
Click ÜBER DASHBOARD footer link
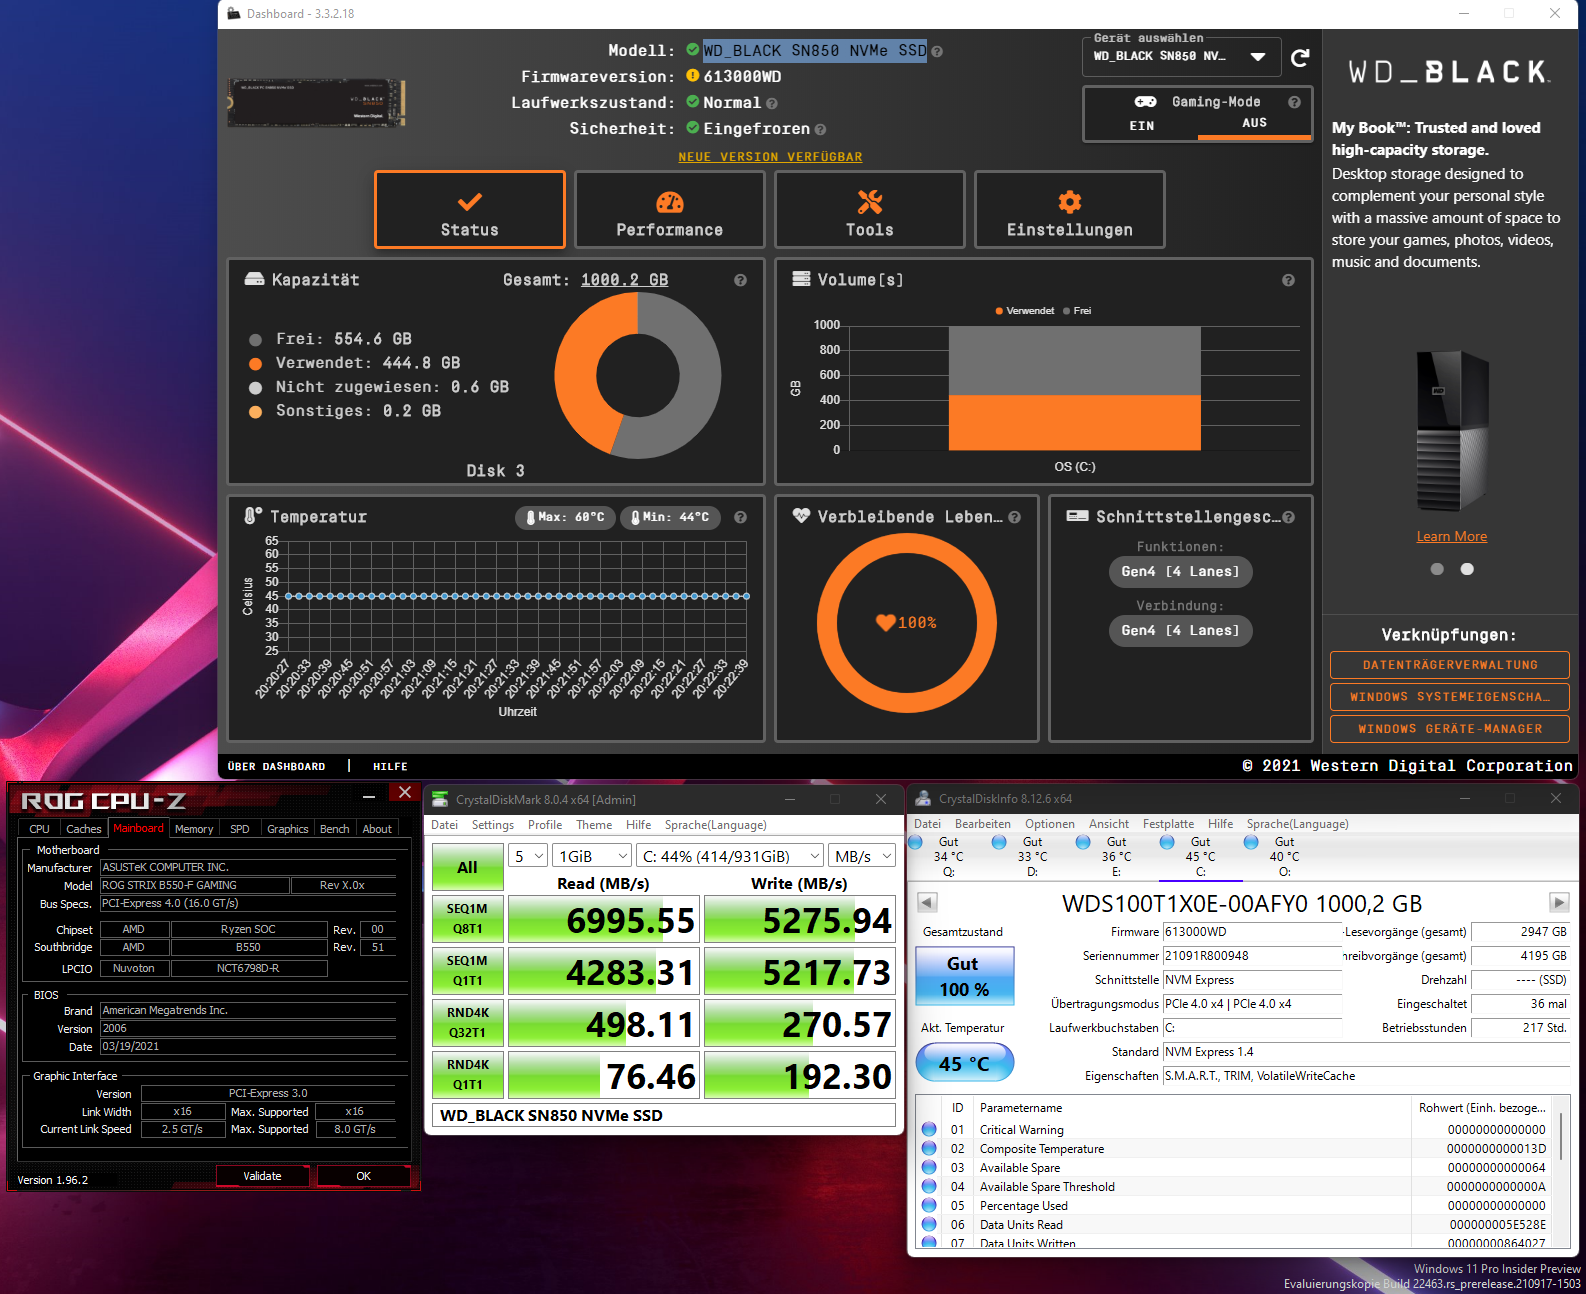pyautogui.click(x=277, y=767)
